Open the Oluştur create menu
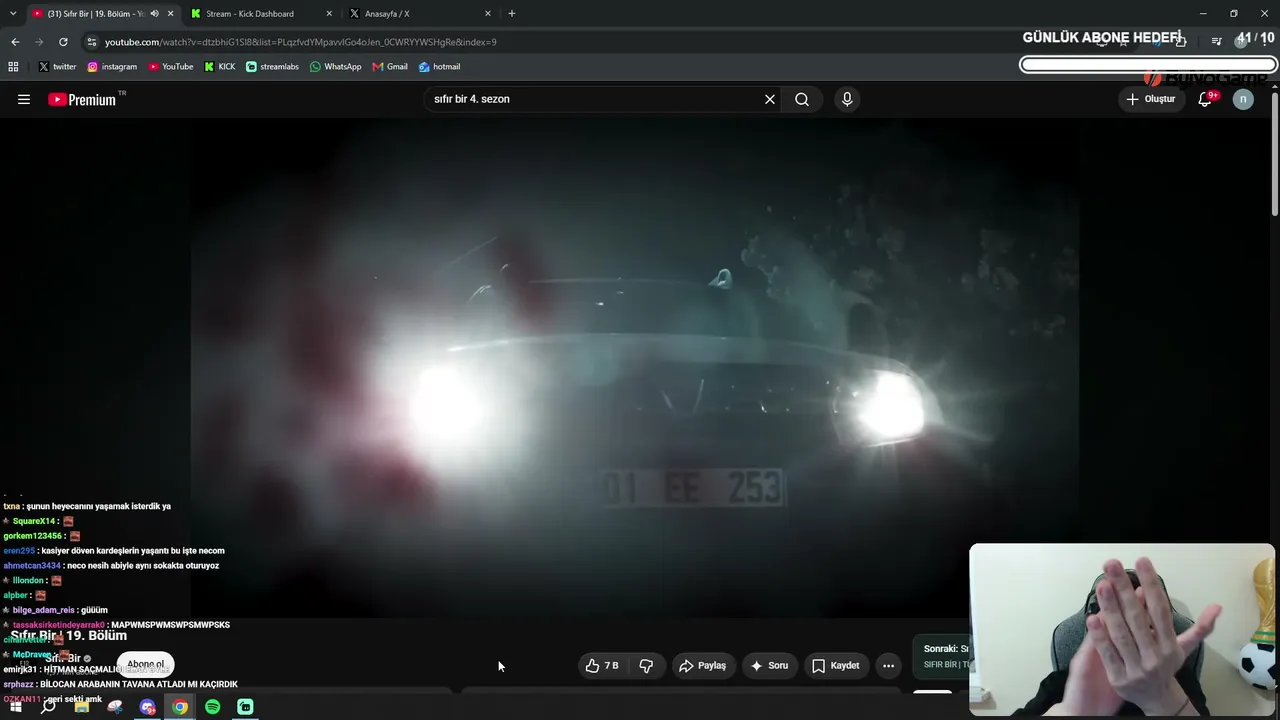Screen dimensions: 1280x720 click(1150, 99)
